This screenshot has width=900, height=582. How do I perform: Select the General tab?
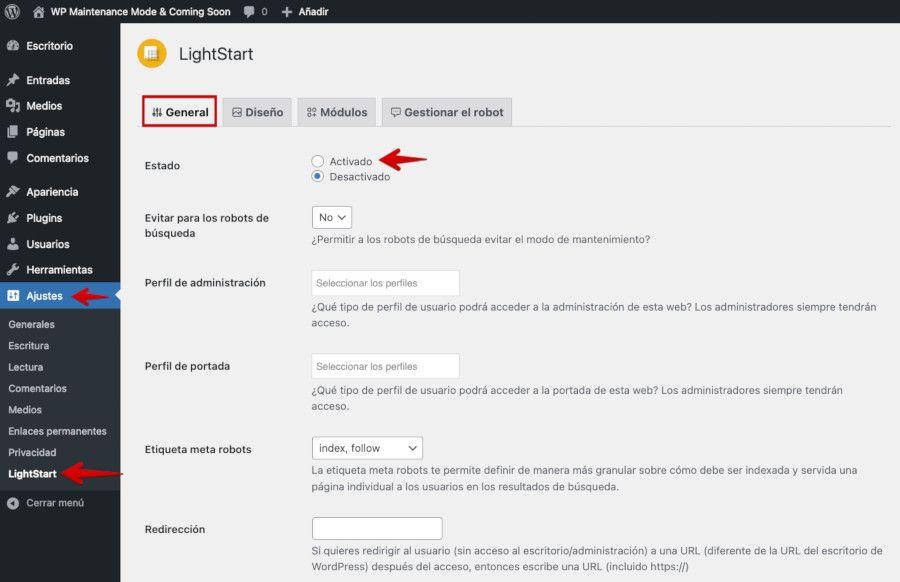coord(180,111)
